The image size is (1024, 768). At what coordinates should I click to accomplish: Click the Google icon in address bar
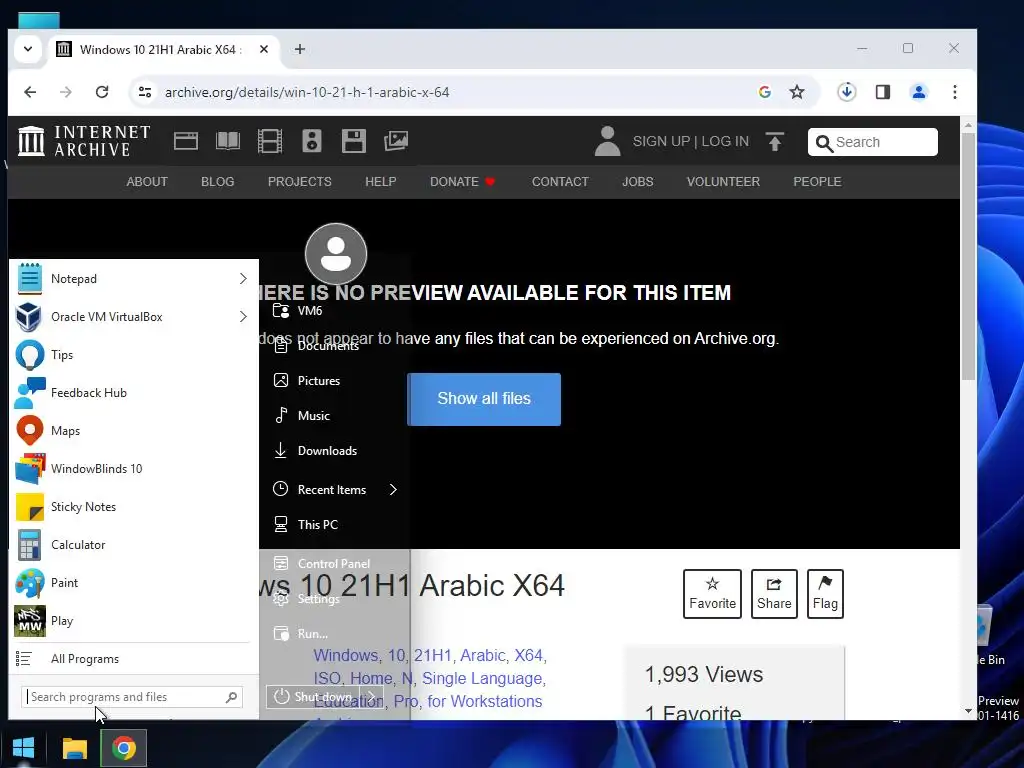[765, 92]
